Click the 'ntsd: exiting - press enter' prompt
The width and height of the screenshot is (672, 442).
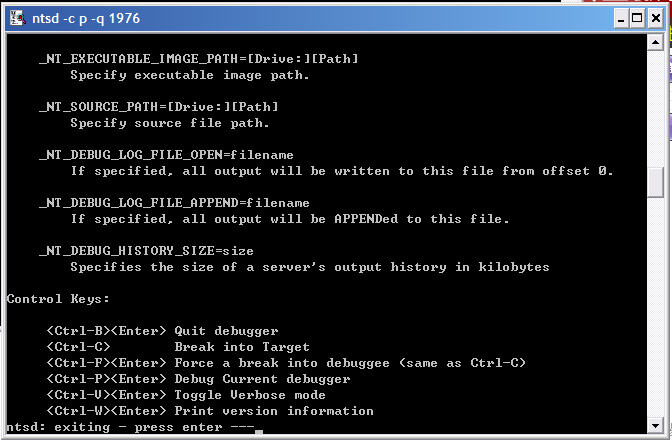(x=130, y=428)
